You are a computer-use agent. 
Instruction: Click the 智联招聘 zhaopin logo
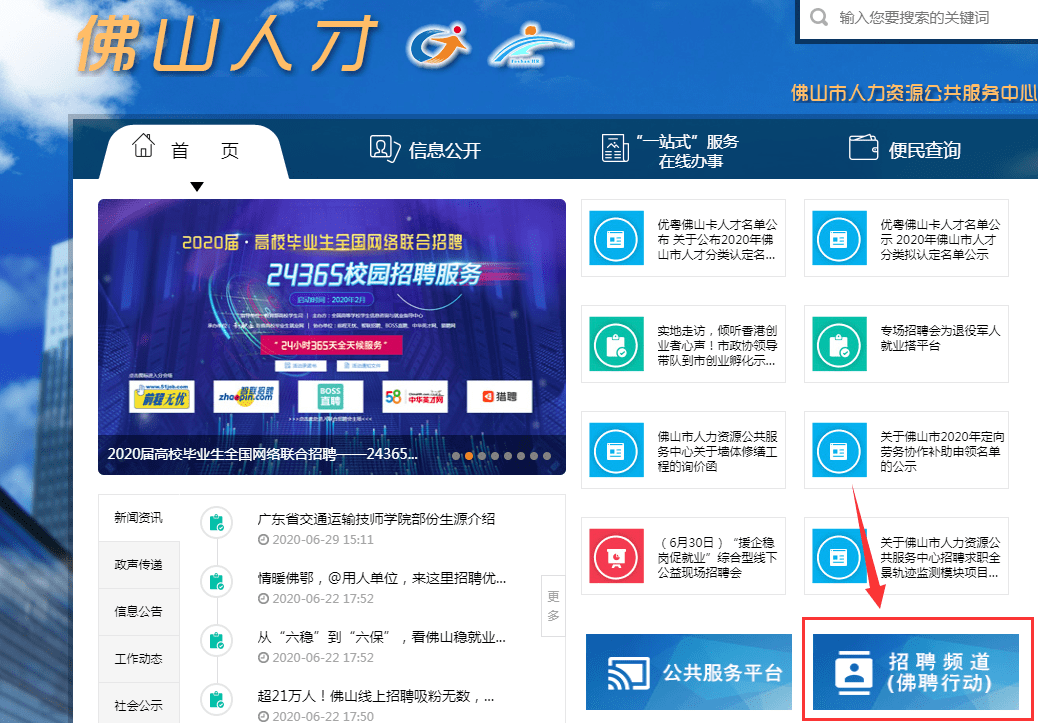[246, 397]
